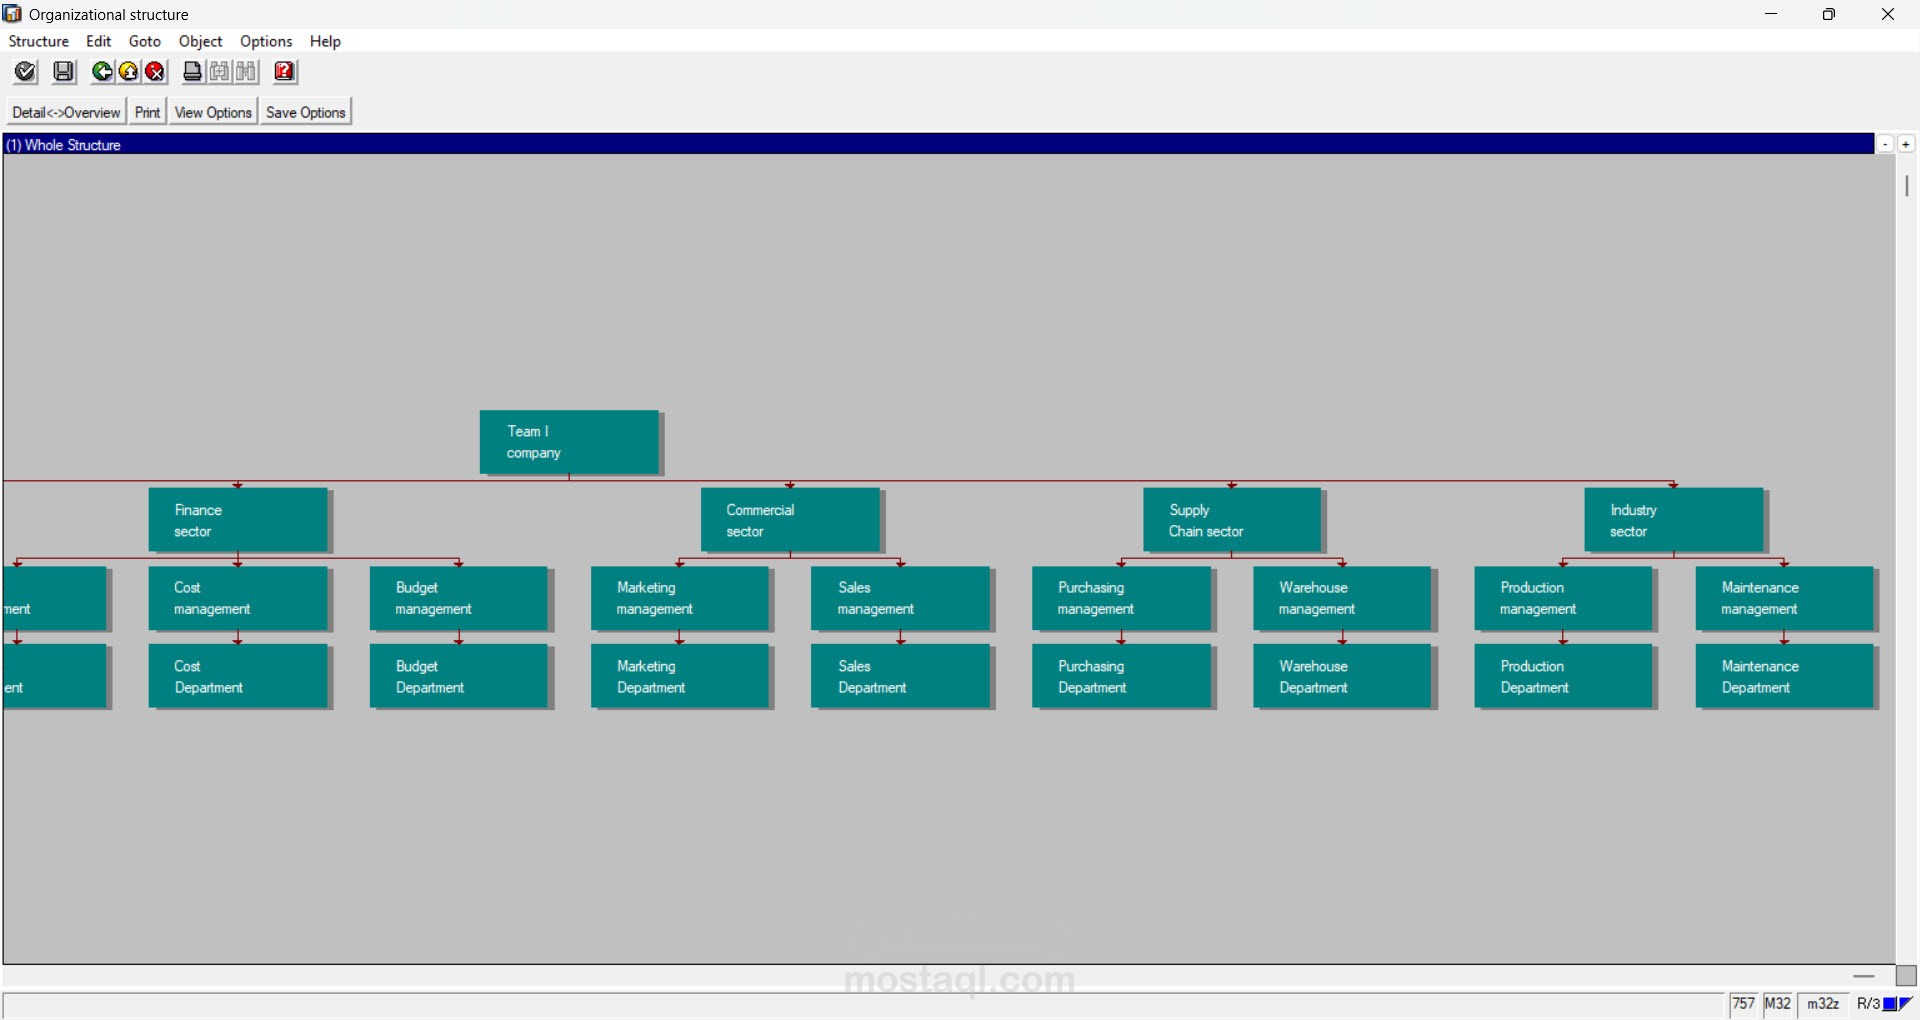
Task: Click the zoom plus button on the chart
Action: point(1907,144)
